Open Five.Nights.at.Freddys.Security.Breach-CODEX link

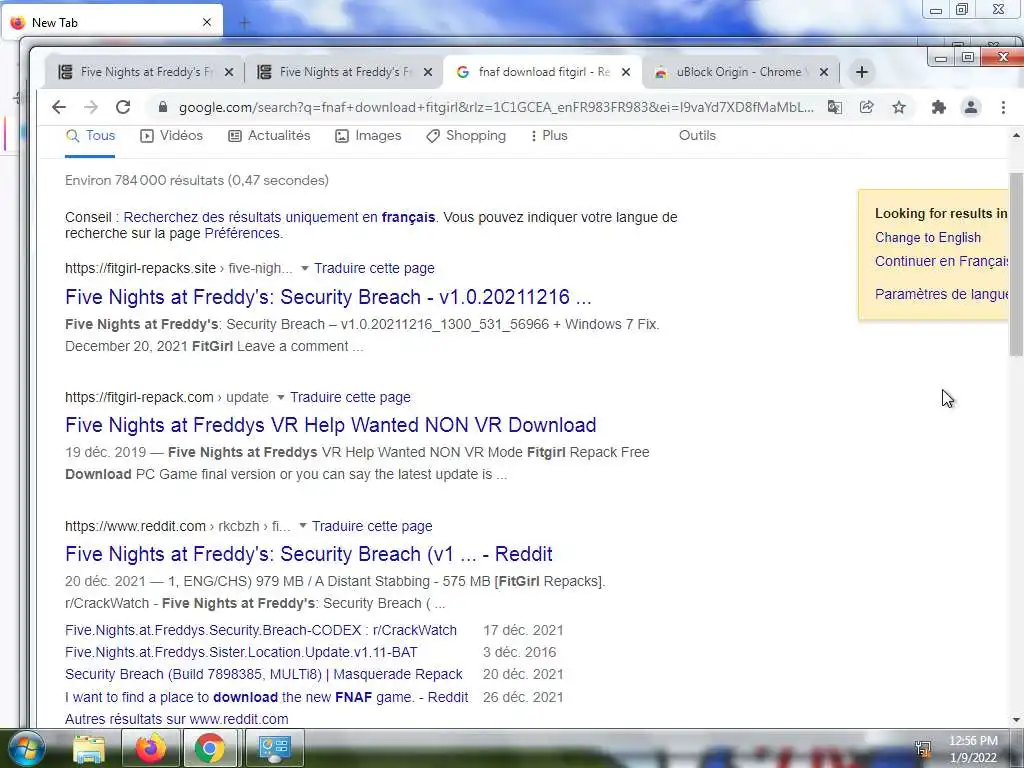(261, 630)
